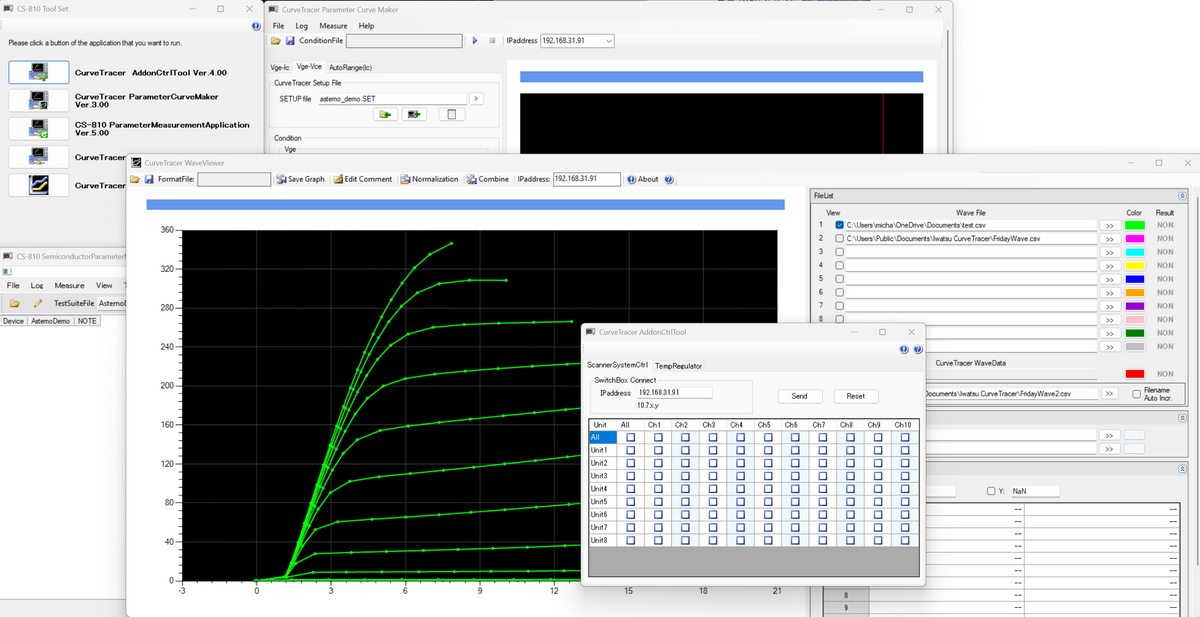Viewport: 1200px width, 617px height.
Task: Click Edit Comment in WaveViewer toolbar
Action: pyautogui.click(x=362, y=179)
